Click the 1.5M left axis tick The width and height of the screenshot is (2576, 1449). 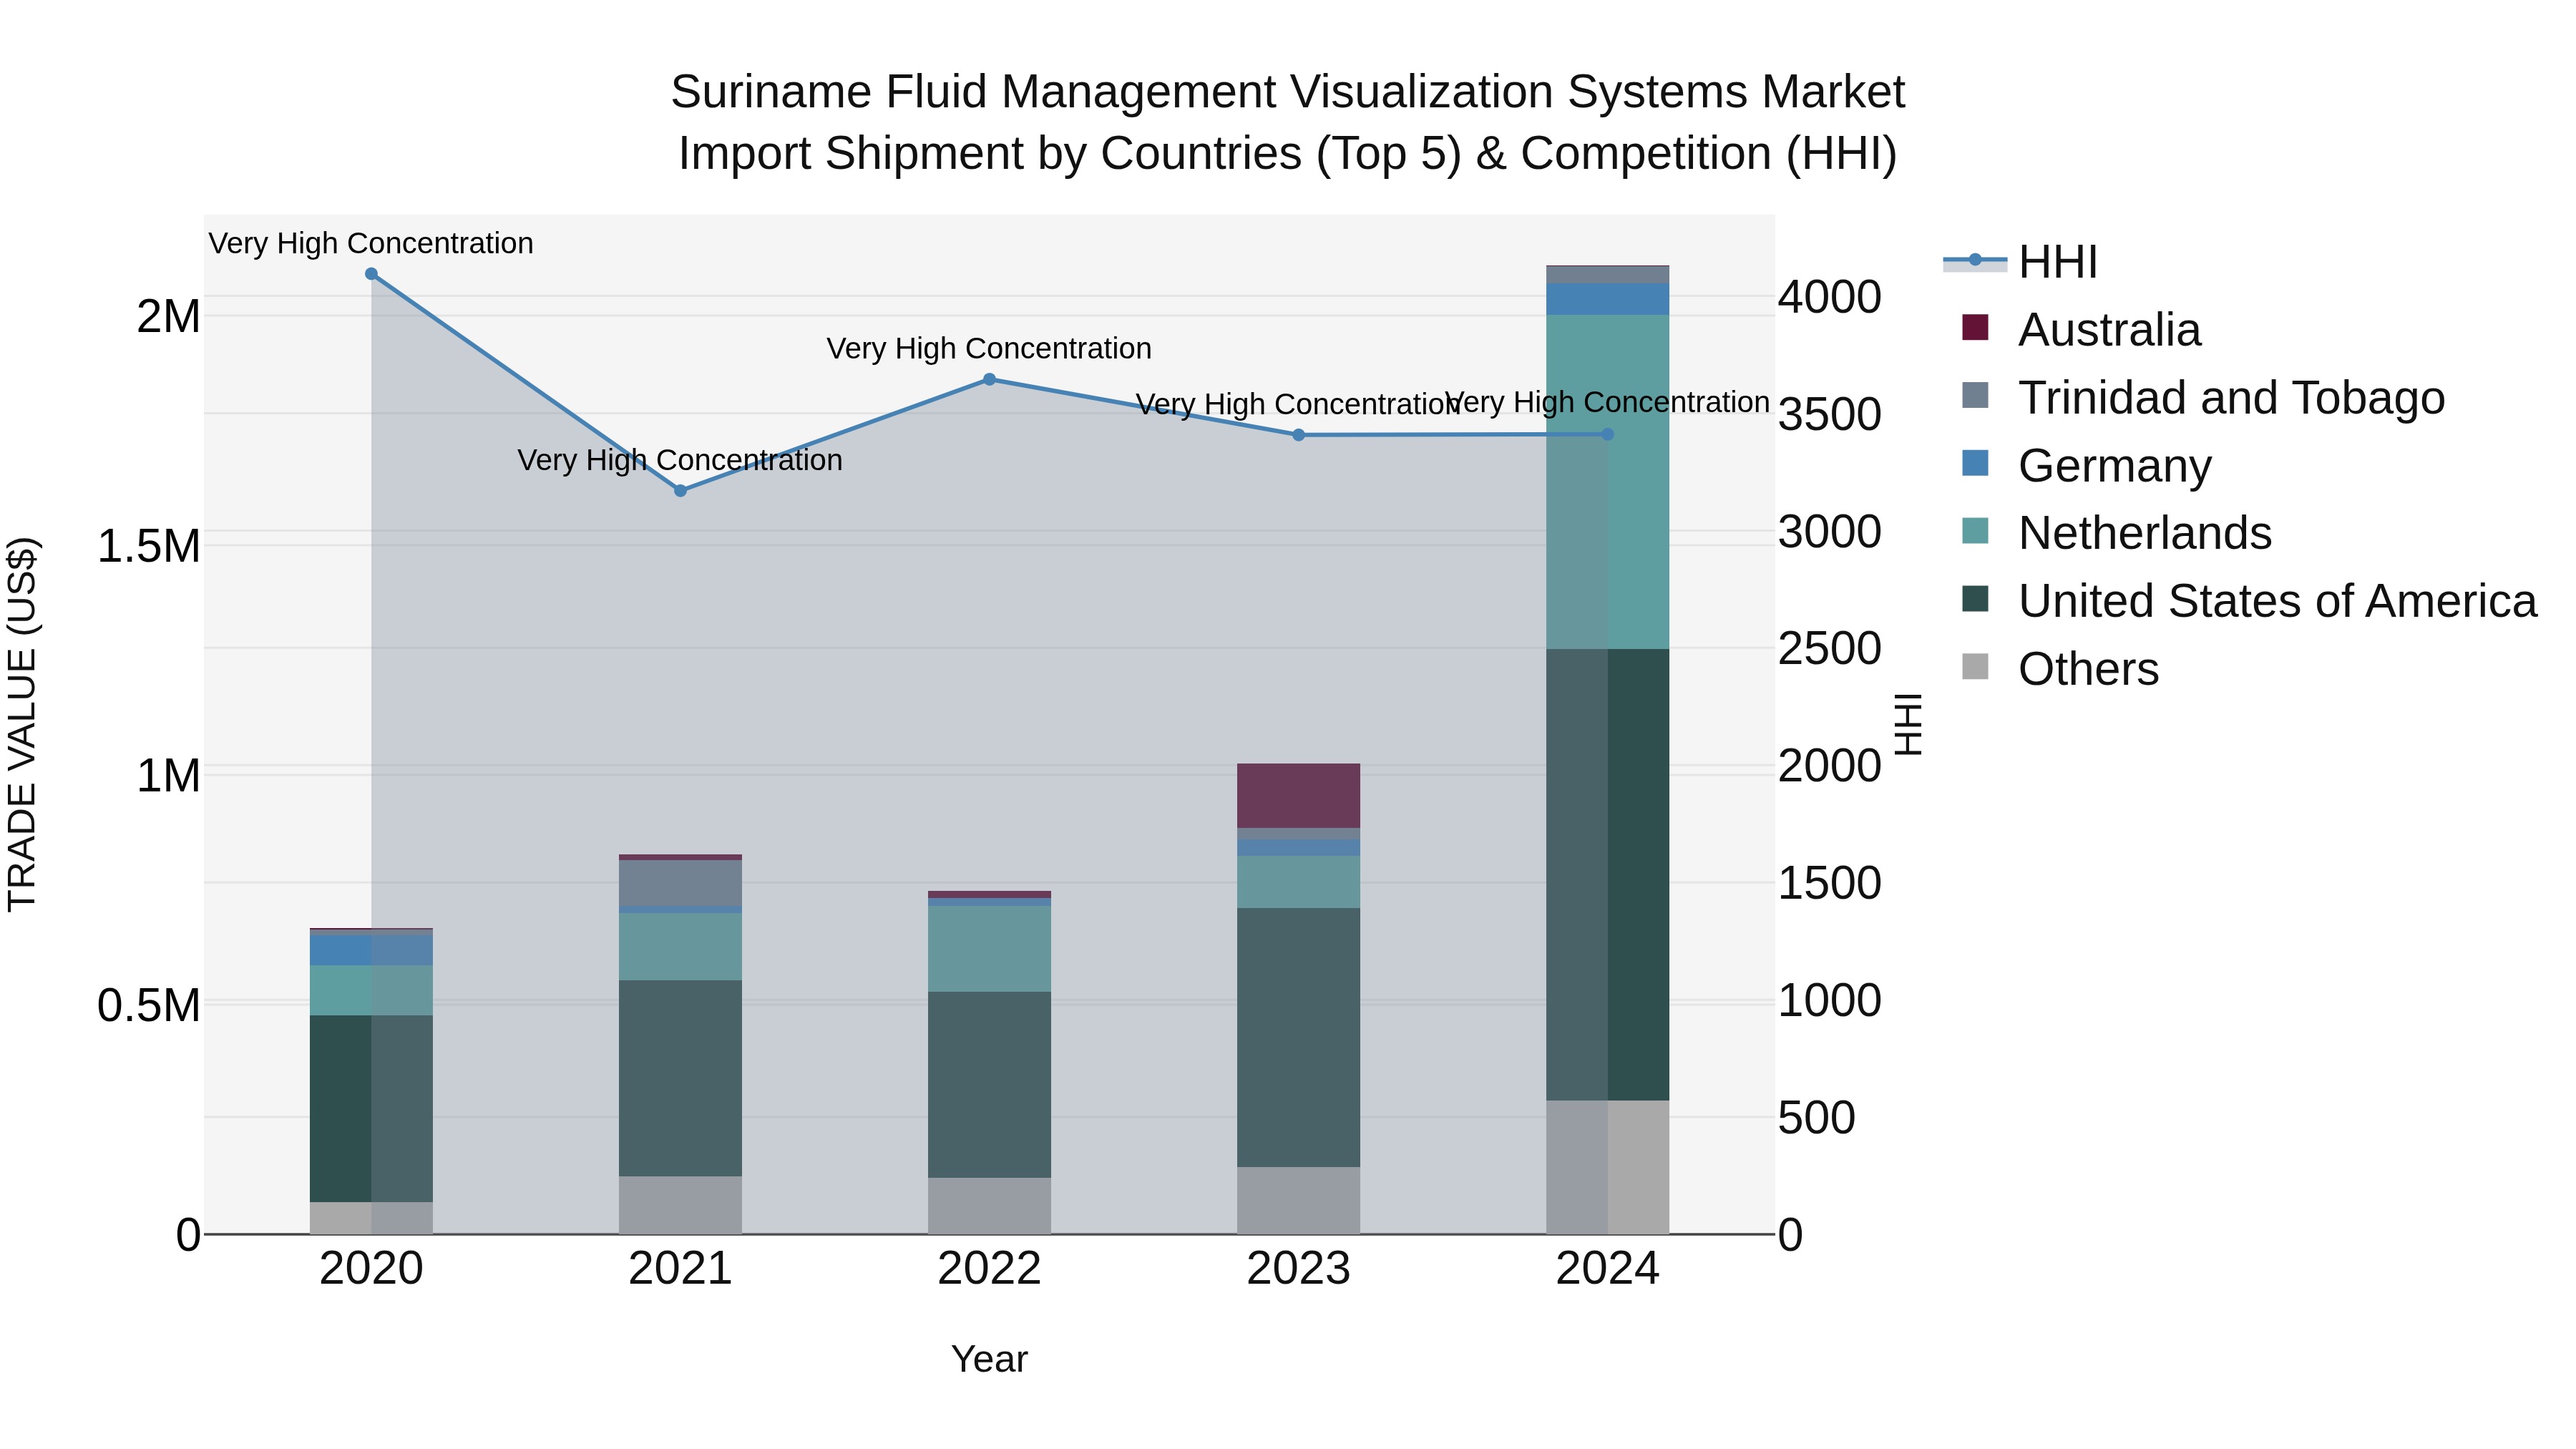(x=149, y=547)
